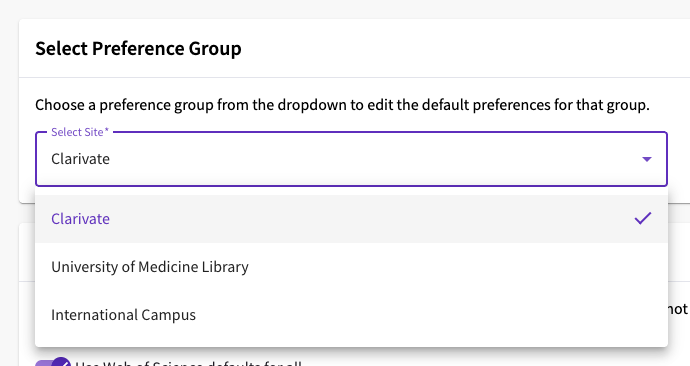Click the required asterisk on Select Site

coord(106,131)
